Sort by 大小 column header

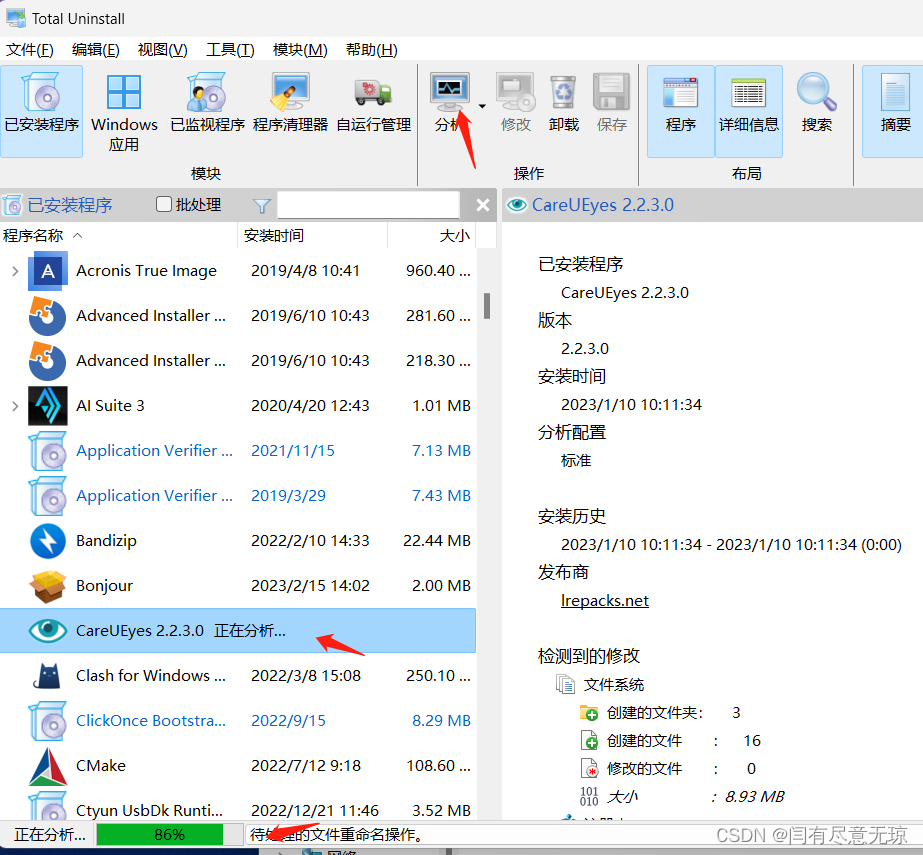pyautogui.click(x=431, y=236)
